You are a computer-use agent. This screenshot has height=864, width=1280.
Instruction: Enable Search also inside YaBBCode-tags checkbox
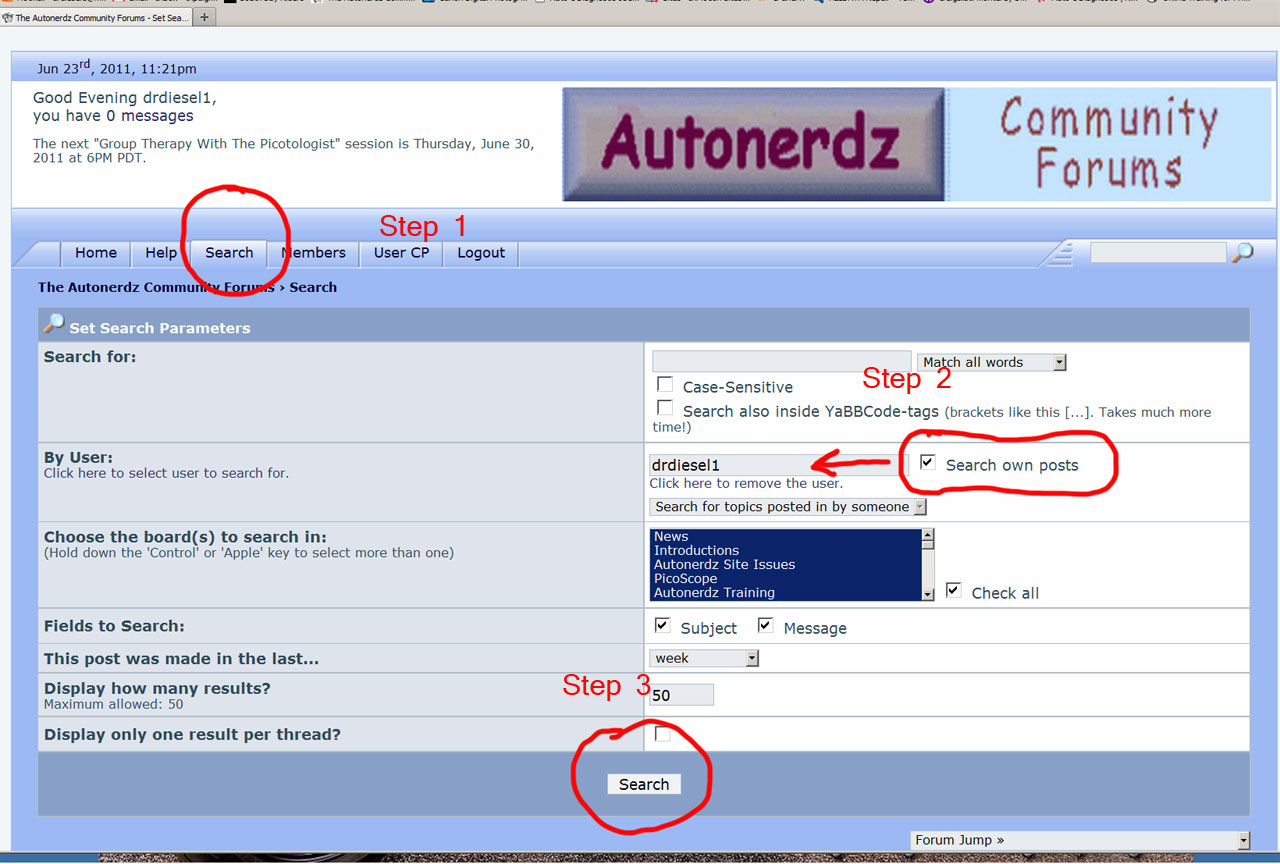pyautogui.click(x=664, y=407)
